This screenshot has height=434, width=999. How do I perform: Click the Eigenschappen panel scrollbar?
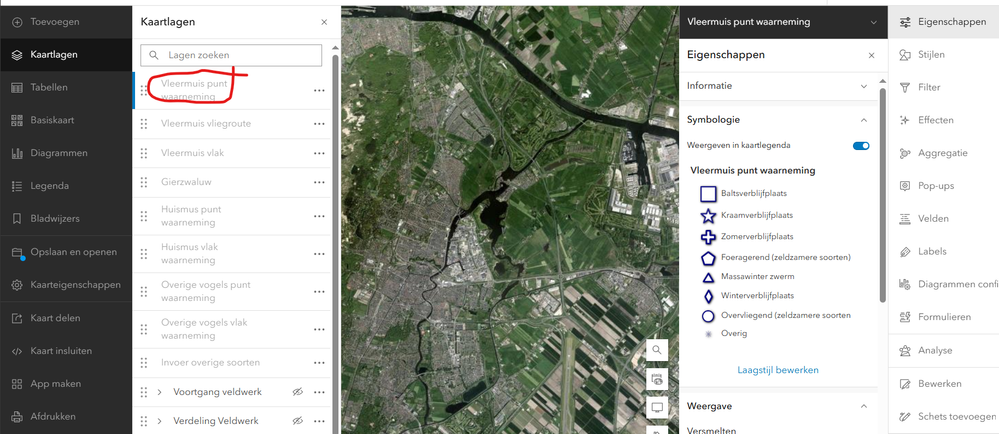coord(882,194)
